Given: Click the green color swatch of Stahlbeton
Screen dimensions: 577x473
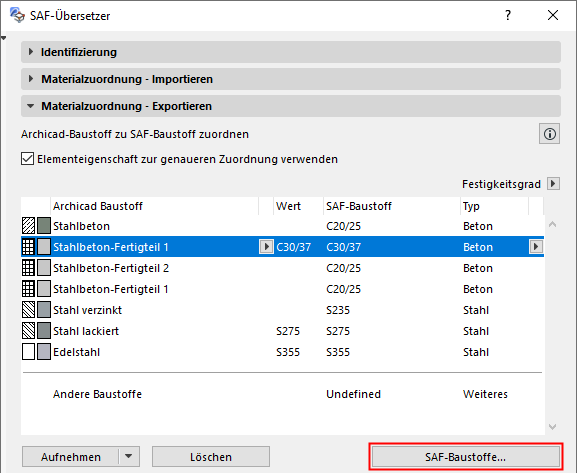Looking at the screenshot, I should pos(44,226).
